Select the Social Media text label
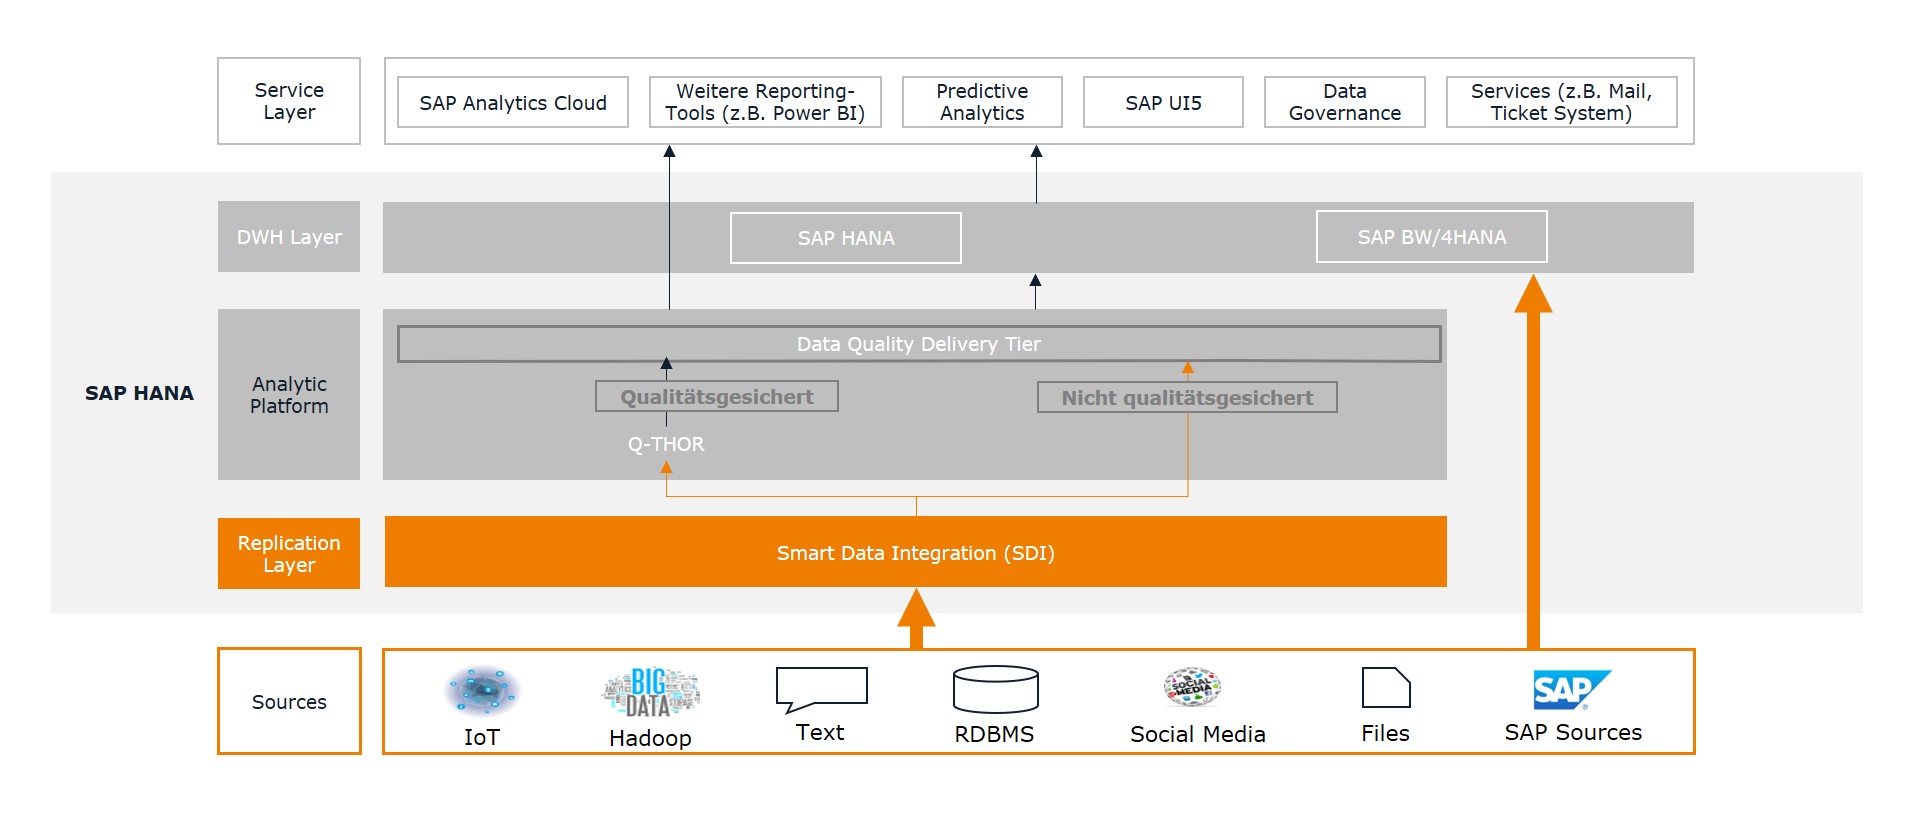1912x826 pixels. (x=1198, y=734)
